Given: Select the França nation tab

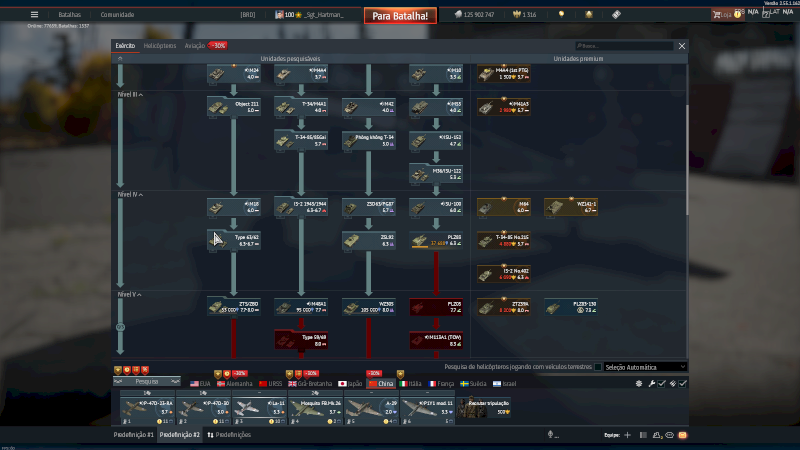Looking at the screenshot, I should click(x=441, y=384).
